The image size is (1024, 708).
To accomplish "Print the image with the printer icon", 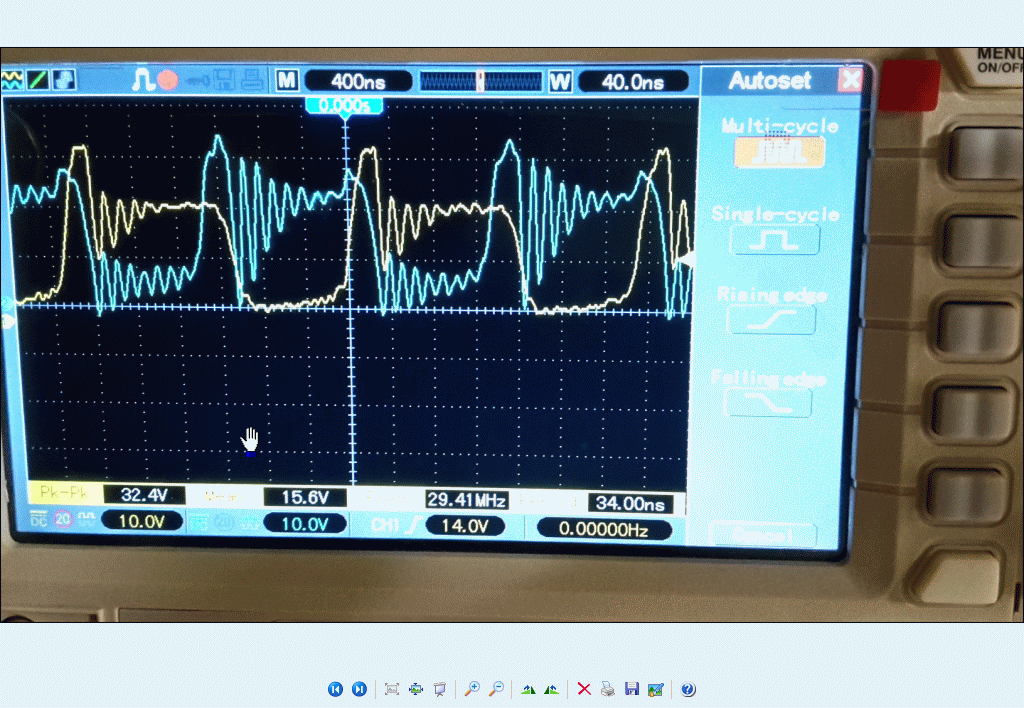I will click(608, 689).
